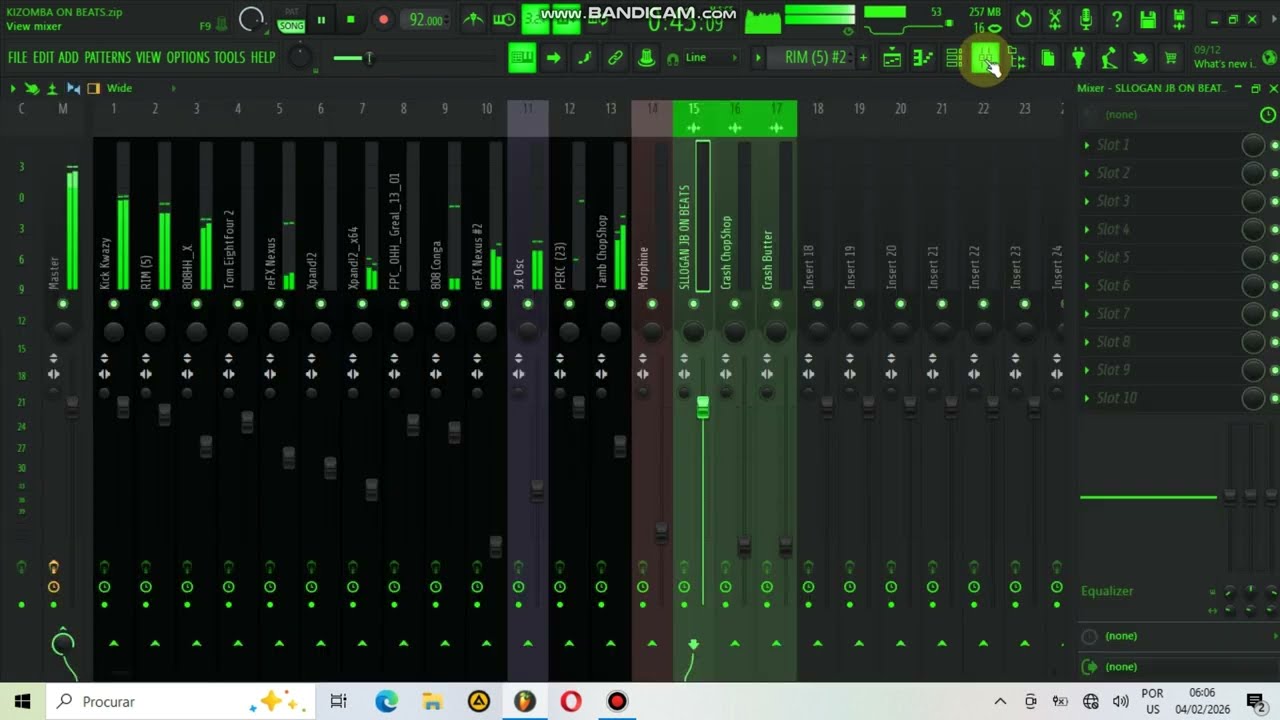Open the ADD menu
This screenshot has width=1280, height=720.
[x=68, y=58]
